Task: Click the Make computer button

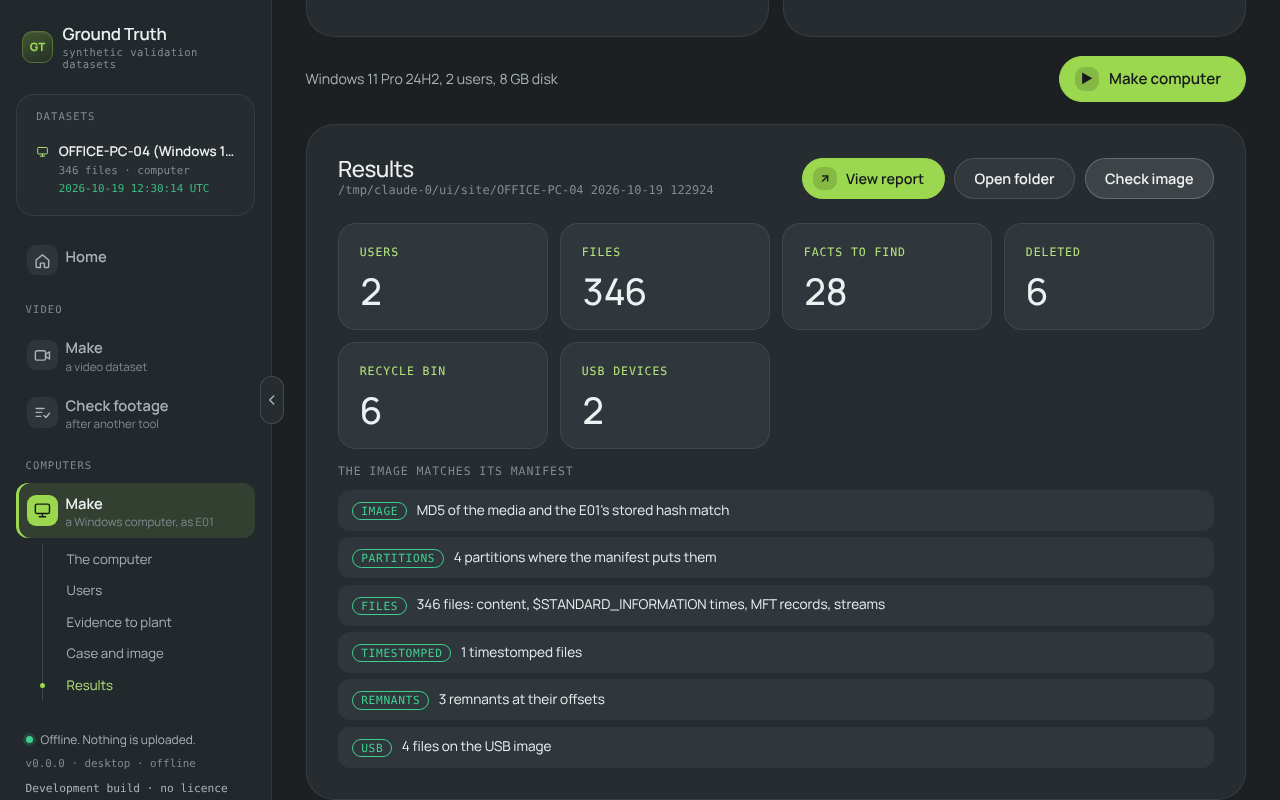Action: click(1152, 79)
